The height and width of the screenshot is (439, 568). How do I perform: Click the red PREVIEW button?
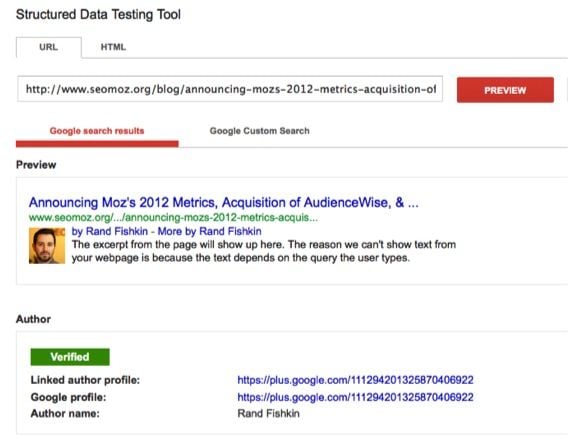(x=505, y=90)
